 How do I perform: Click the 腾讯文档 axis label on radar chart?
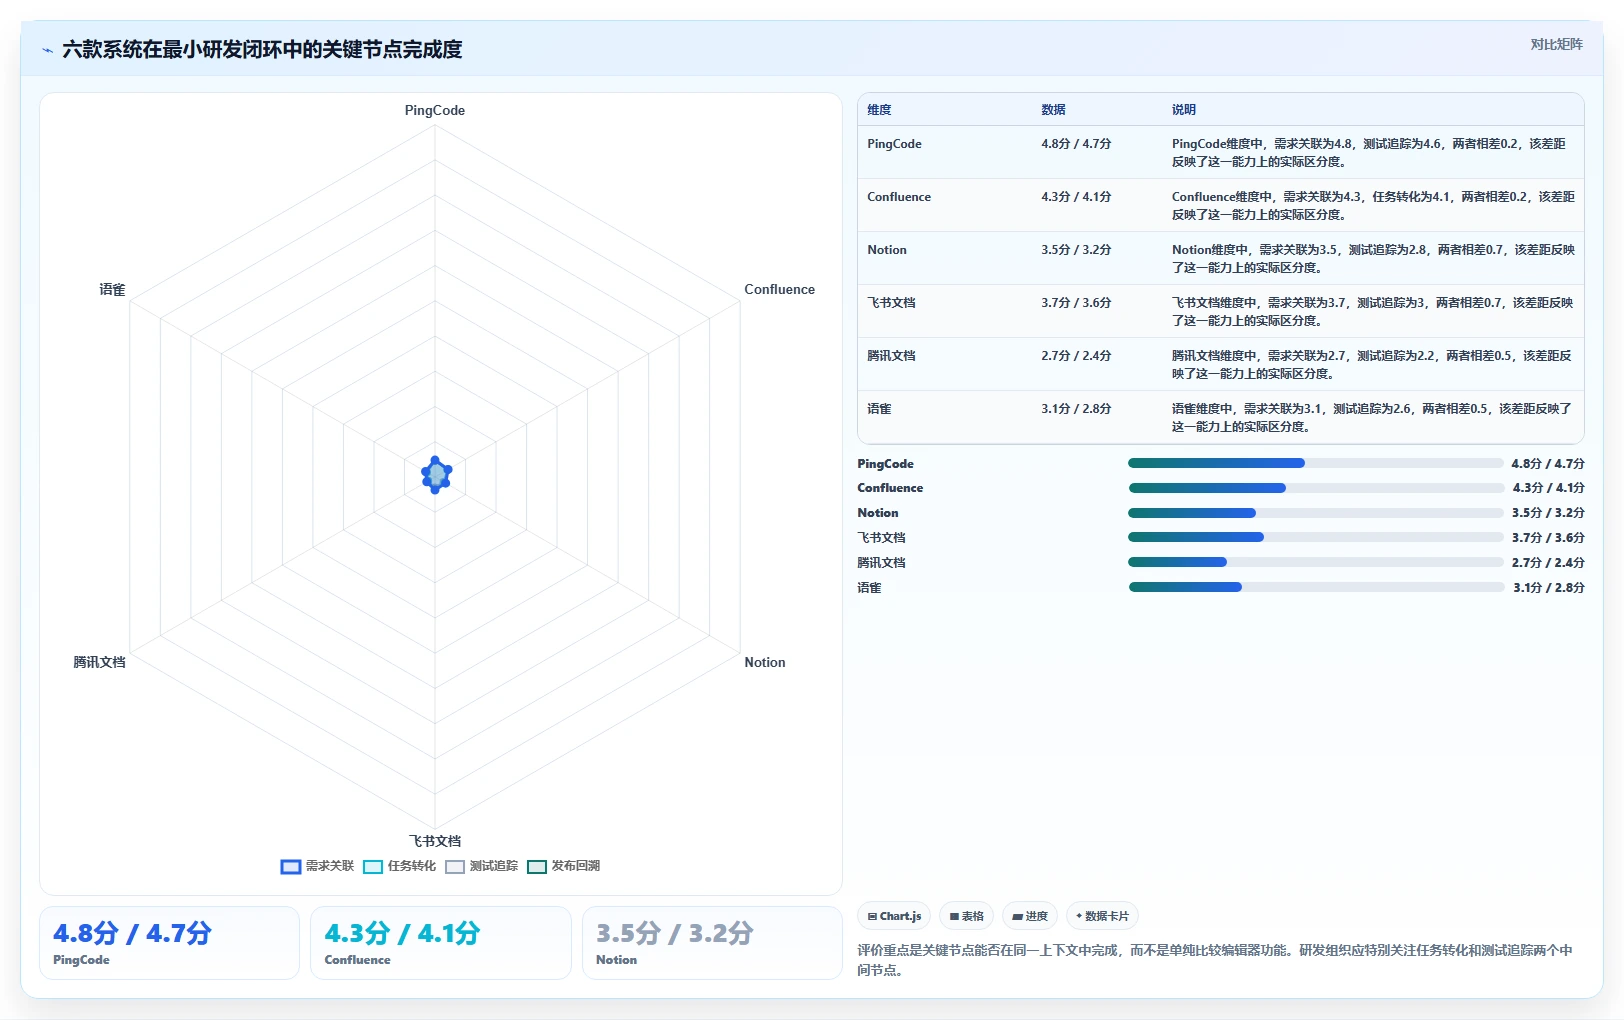tap(99, 662)
